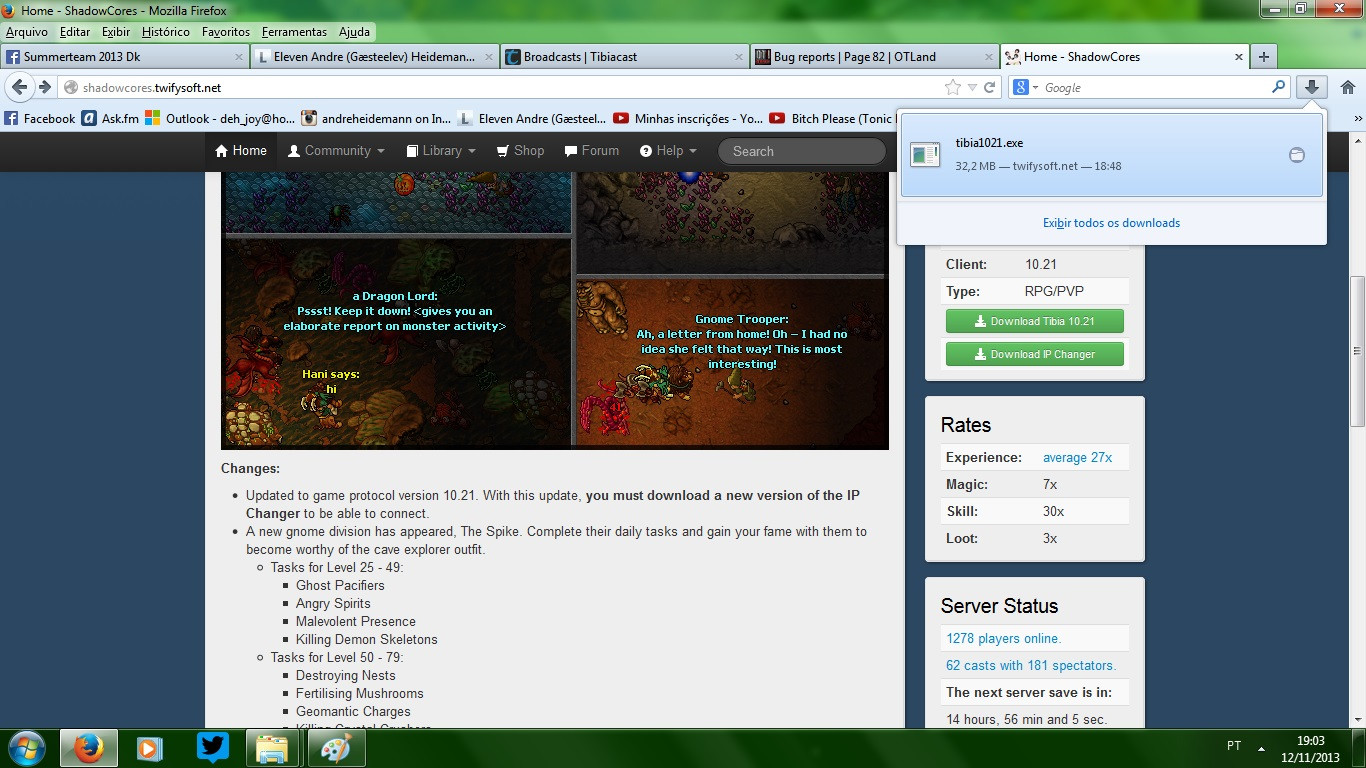This screenshot has height=768, width=1366.
Task: Click the site Search input field
Action: click(802, 151)
